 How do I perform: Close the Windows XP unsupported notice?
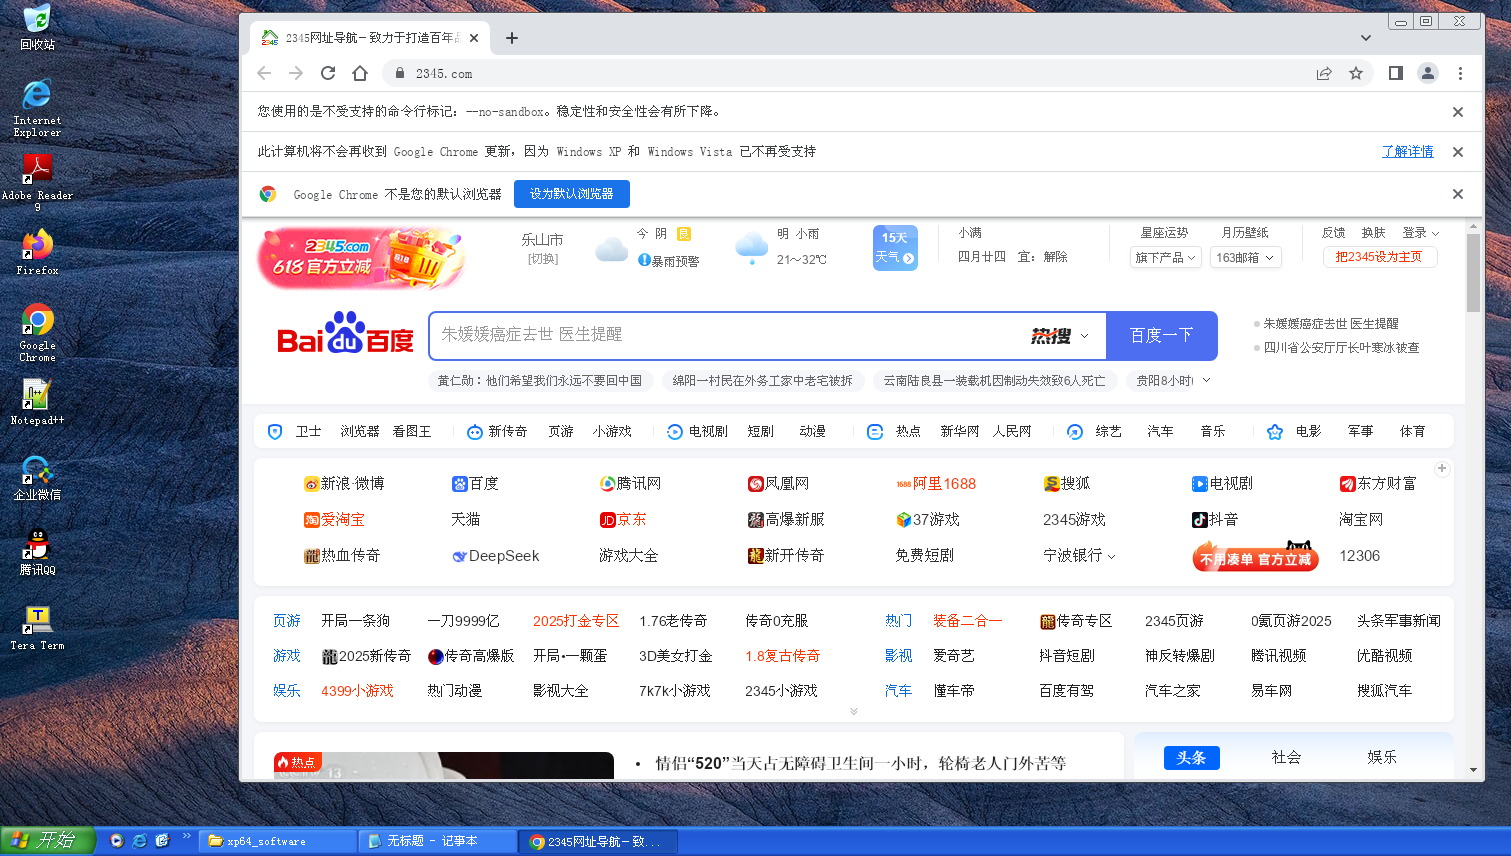pos(1458,152)
